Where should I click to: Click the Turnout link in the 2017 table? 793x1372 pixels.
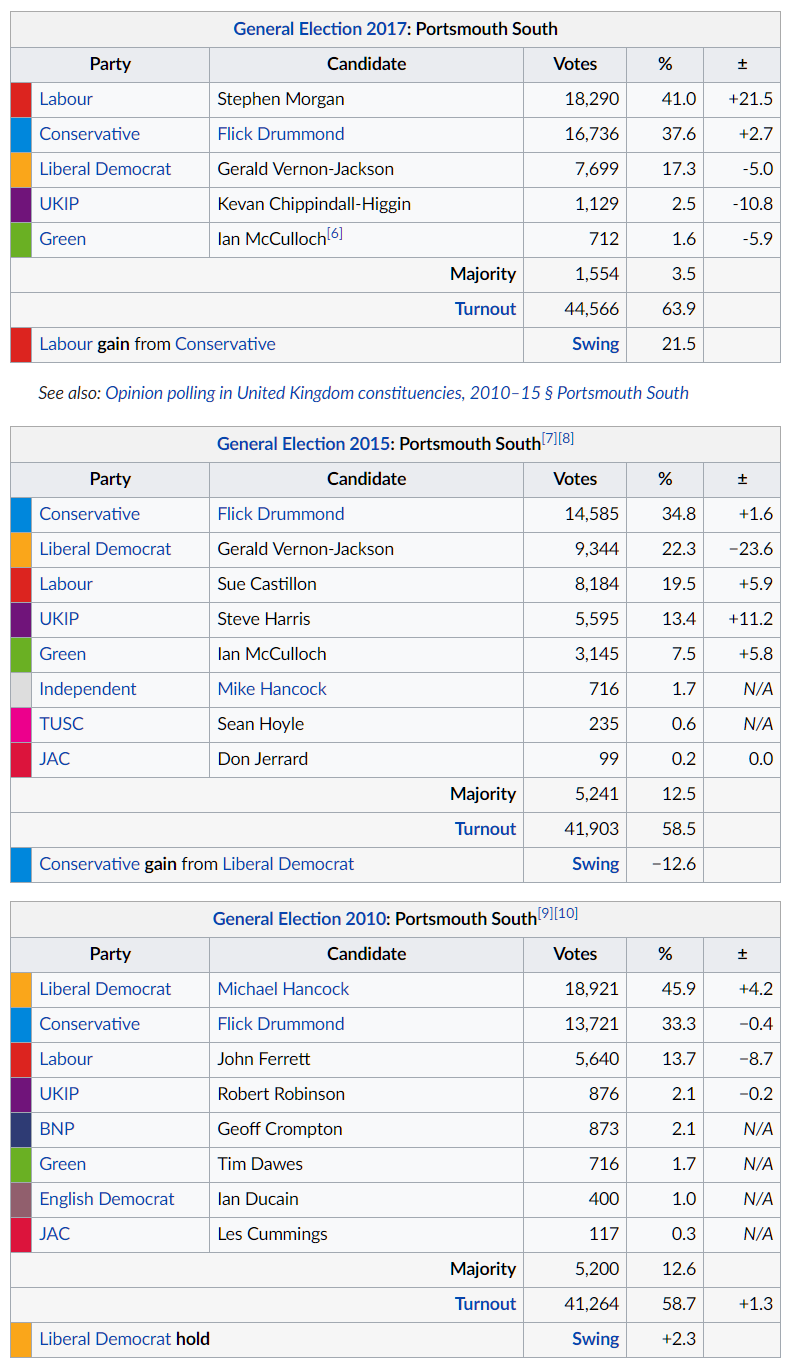point(485,309)
